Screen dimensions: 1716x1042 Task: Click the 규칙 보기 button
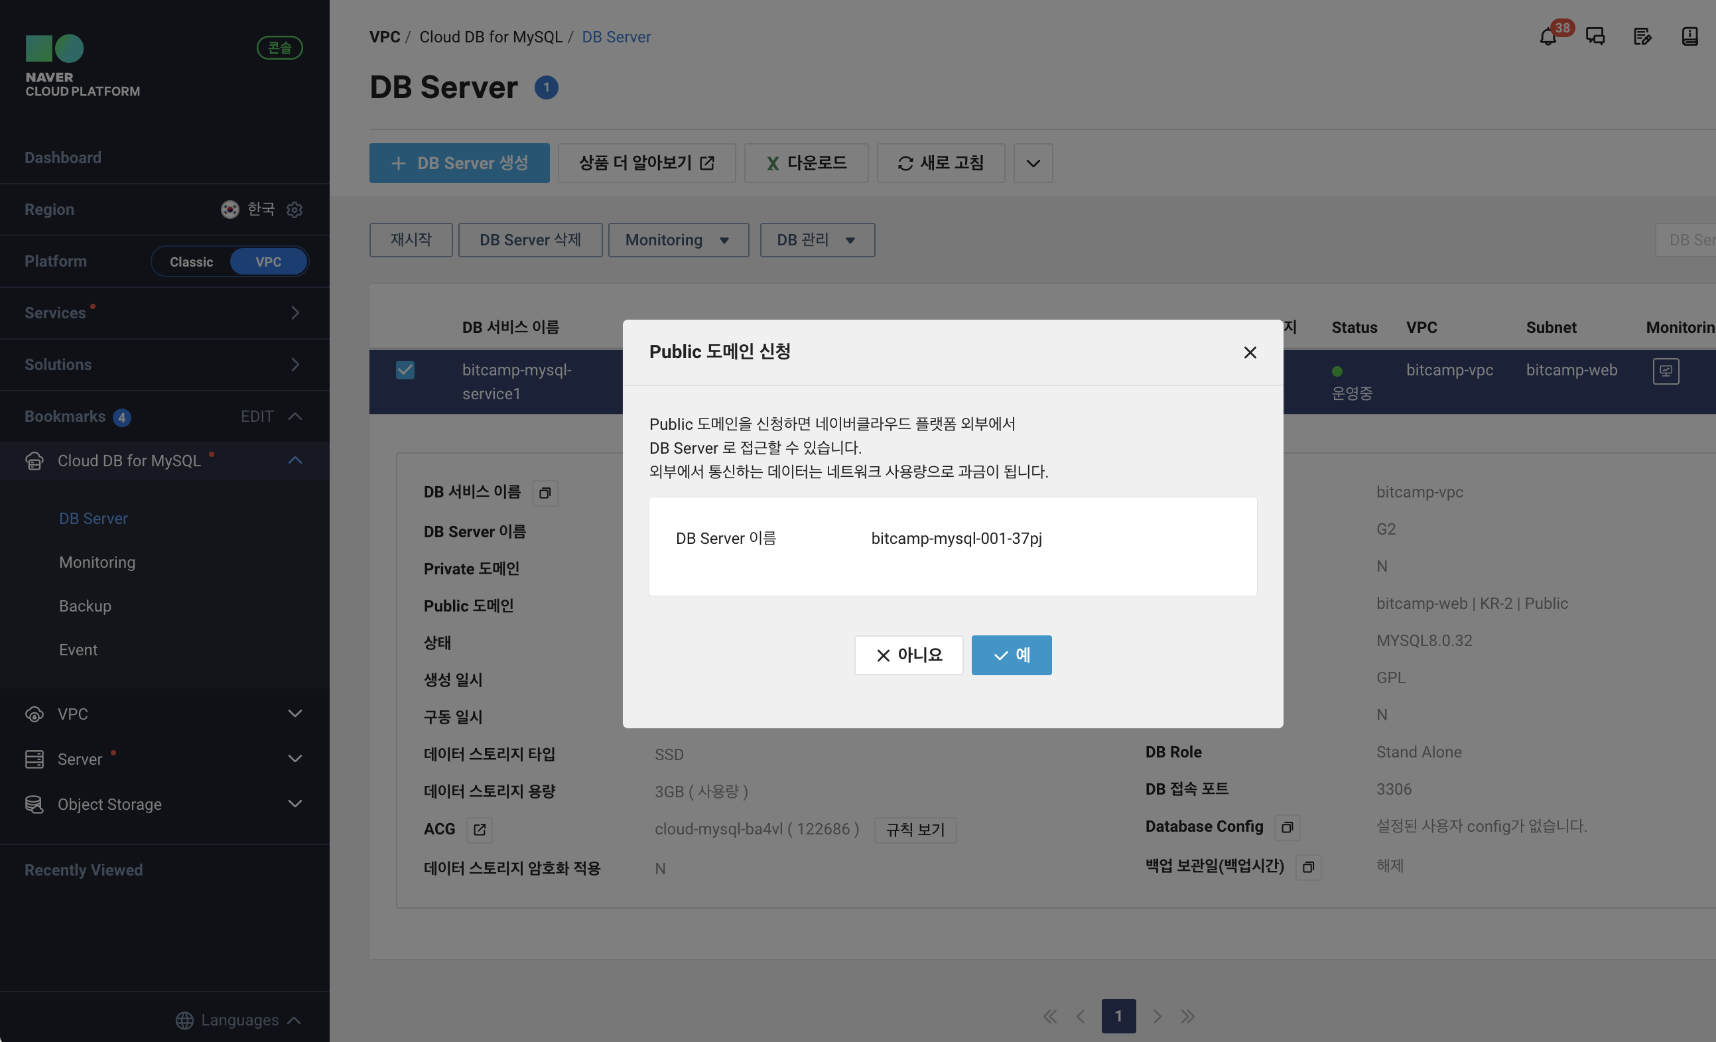coord(915,830)
